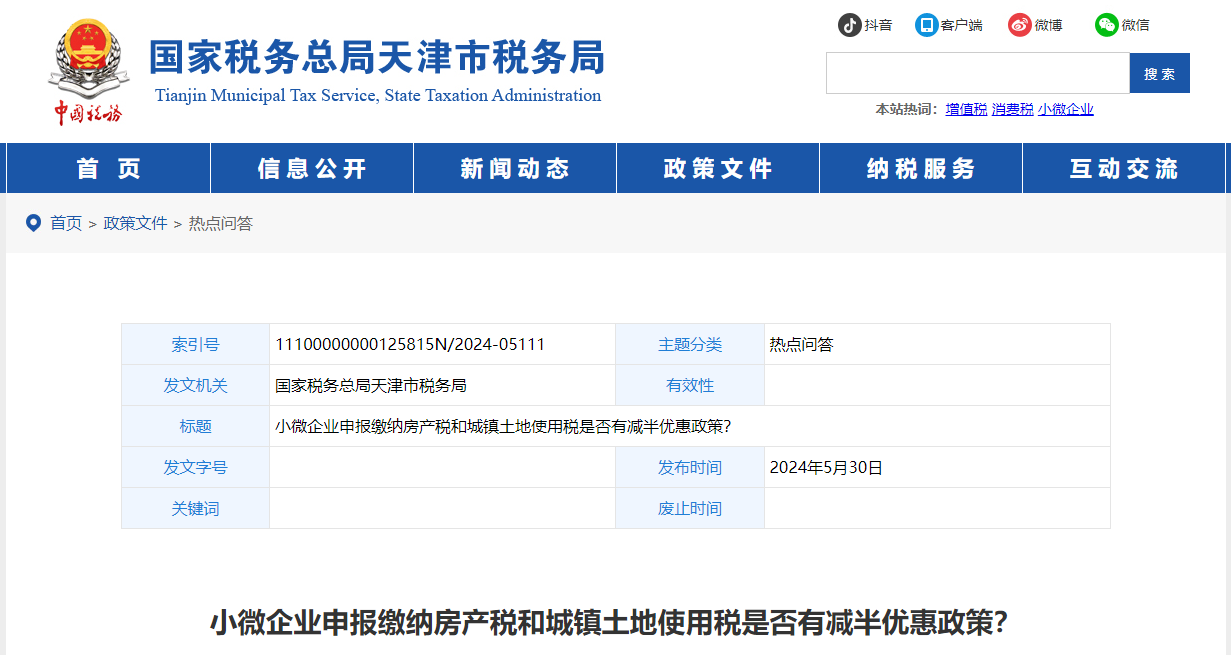The height and width of the screenshot is (655, 1231).
Task: Click the date 2024年5月30日
Action: tap(826, 467)
